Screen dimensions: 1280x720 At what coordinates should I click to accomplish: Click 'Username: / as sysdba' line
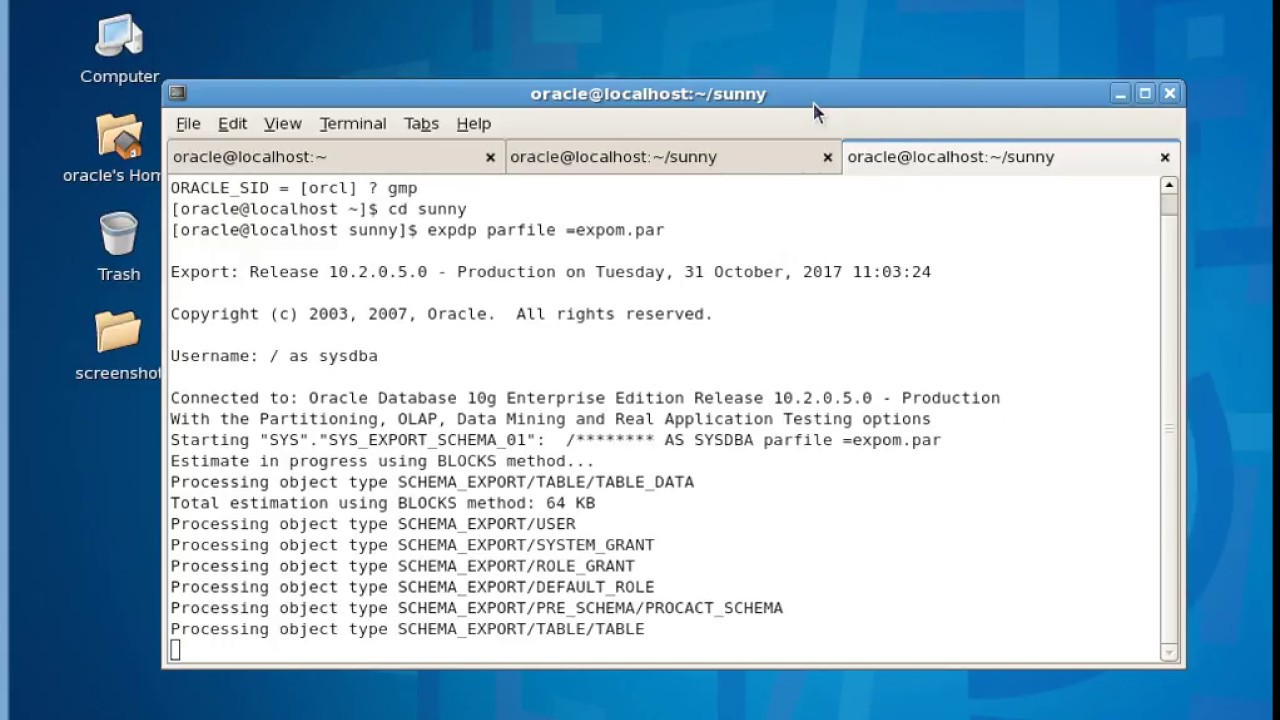click(x=274, y=356)
